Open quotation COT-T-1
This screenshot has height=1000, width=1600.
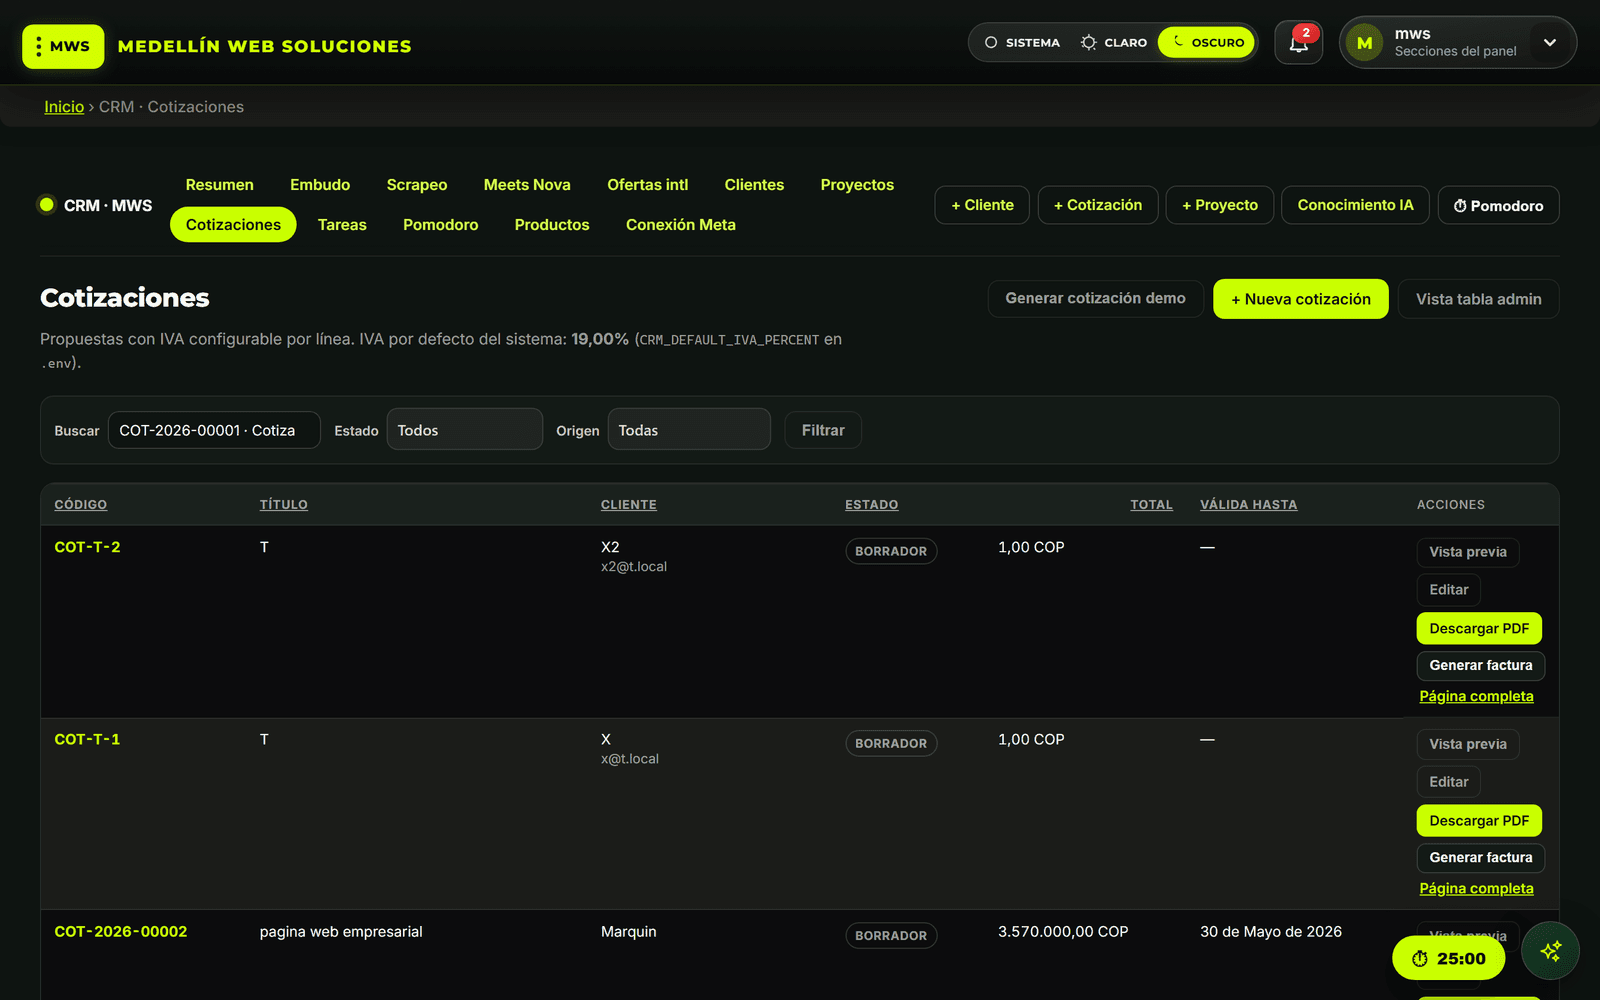(87, 739)
